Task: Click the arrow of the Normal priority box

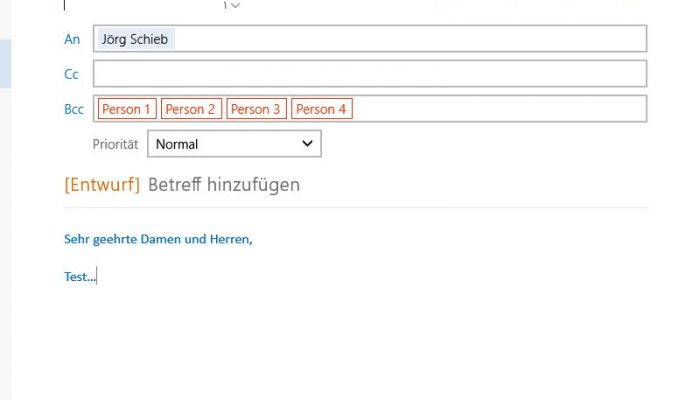Action: coord(307,144)
